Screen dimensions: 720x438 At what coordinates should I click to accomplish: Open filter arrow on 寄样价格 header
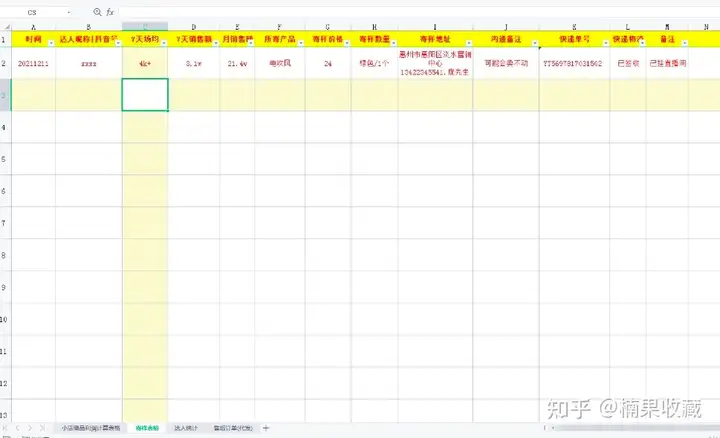(x=347, y=43)
